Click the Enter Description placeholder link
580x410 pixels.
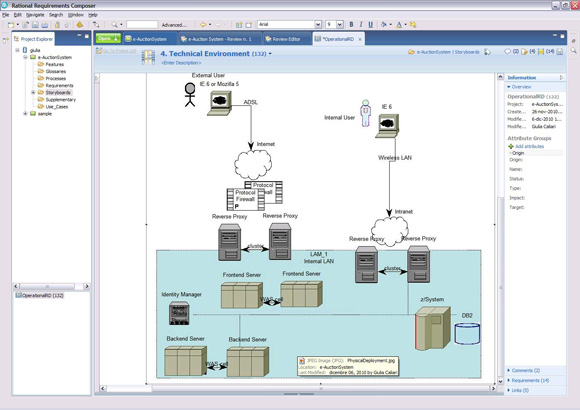click(181, 63)
